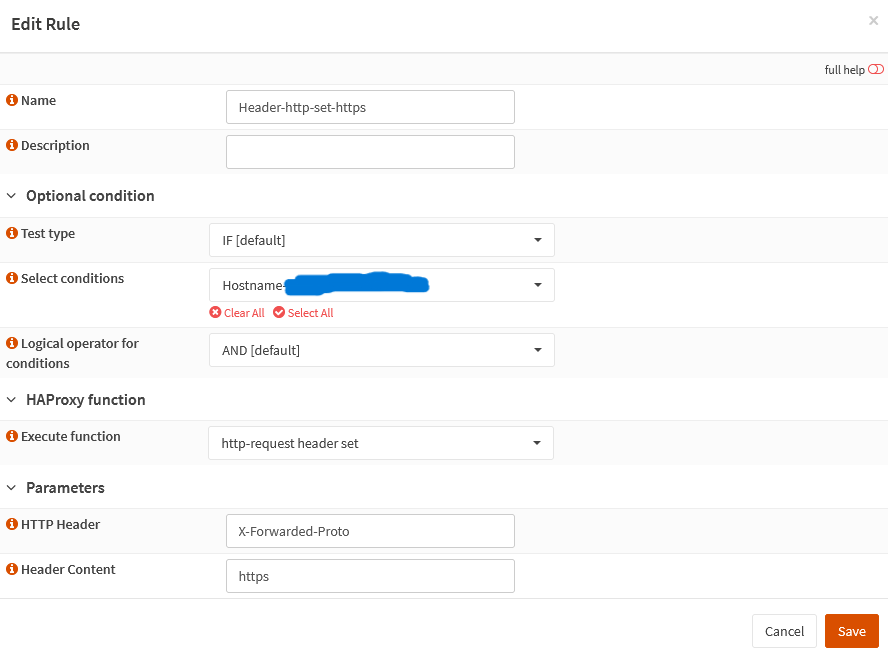Click into the Description text field
This screenshot has width=888, height=660.
370,152
